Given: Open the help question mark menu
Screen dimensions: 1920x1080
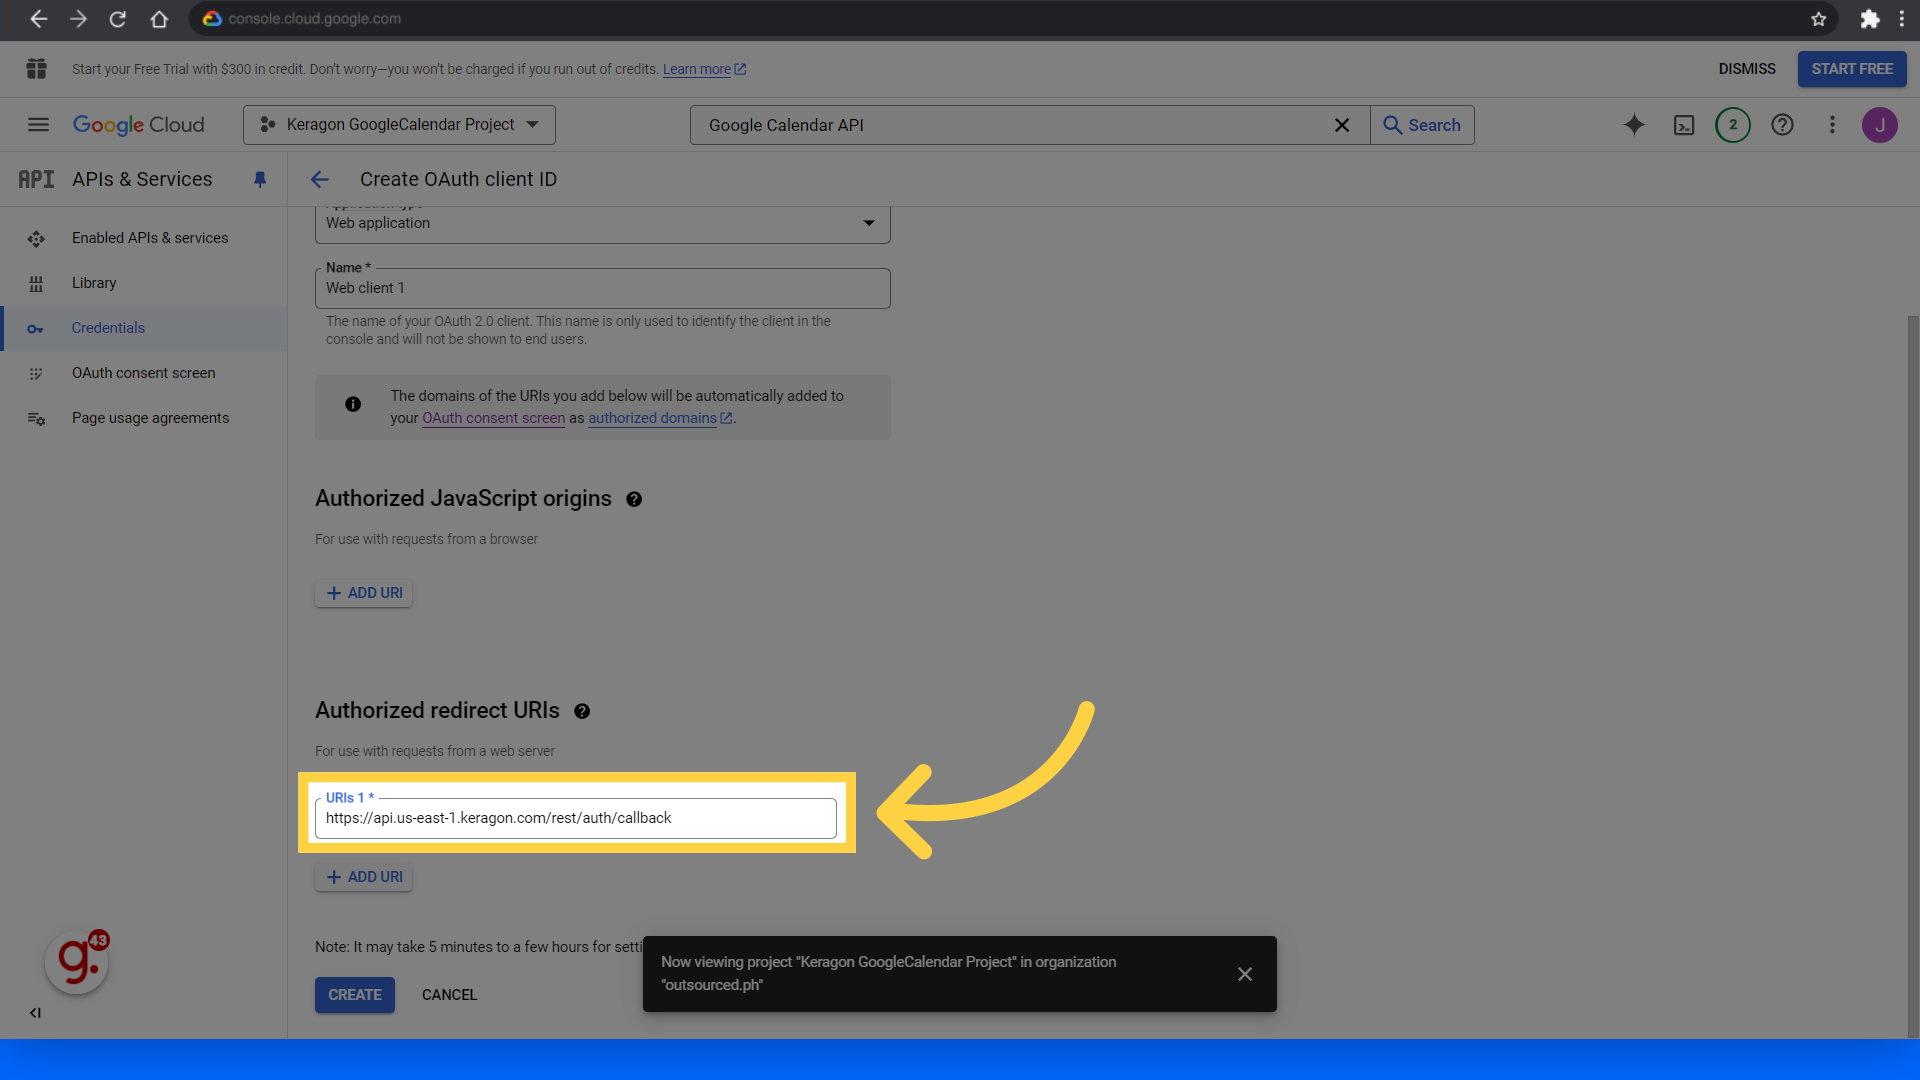Looking at the screenshot, I should pyautogui.click(x=1782, y=125).
